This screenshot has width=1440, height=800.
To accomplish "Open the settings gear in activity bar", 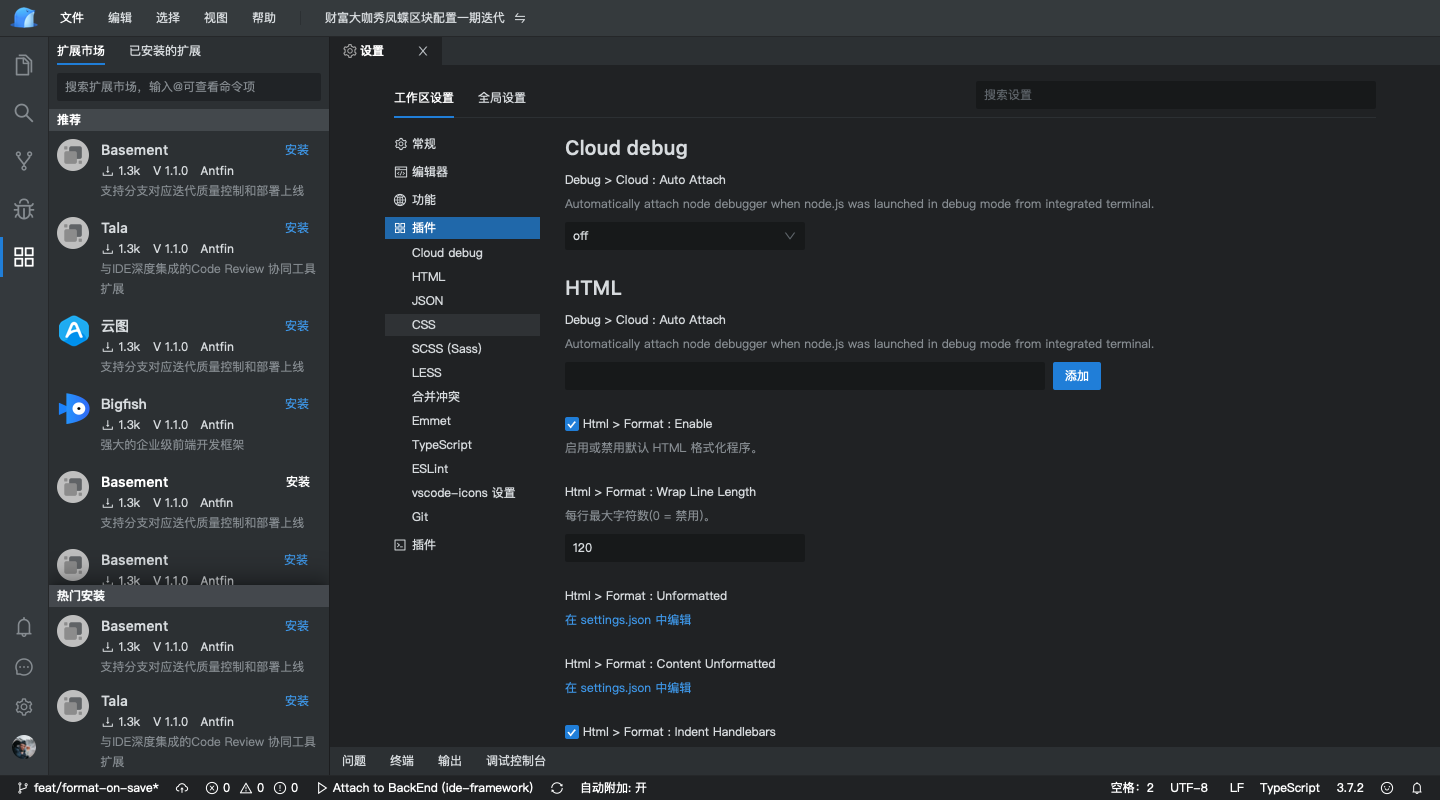I will point(24,707).
